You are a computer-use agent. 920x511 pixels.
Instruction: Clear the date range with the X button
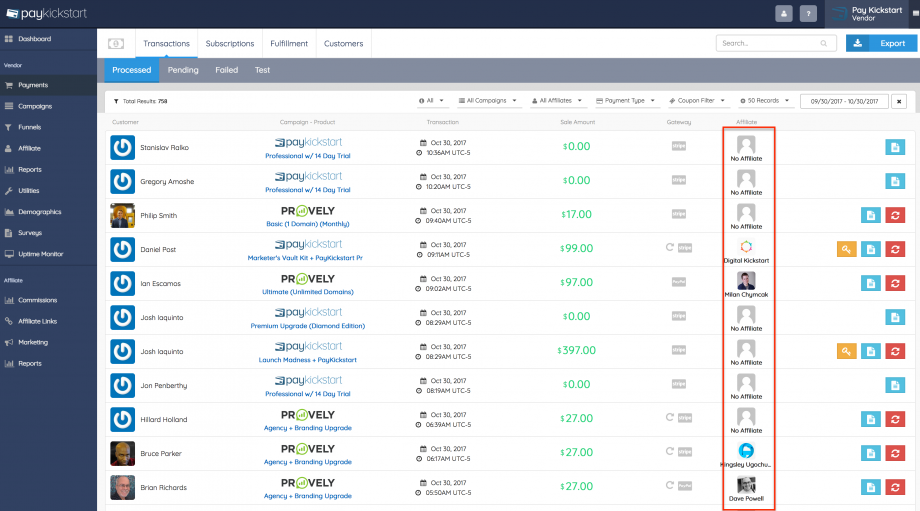pyautogui.click(x=899, y=101)
